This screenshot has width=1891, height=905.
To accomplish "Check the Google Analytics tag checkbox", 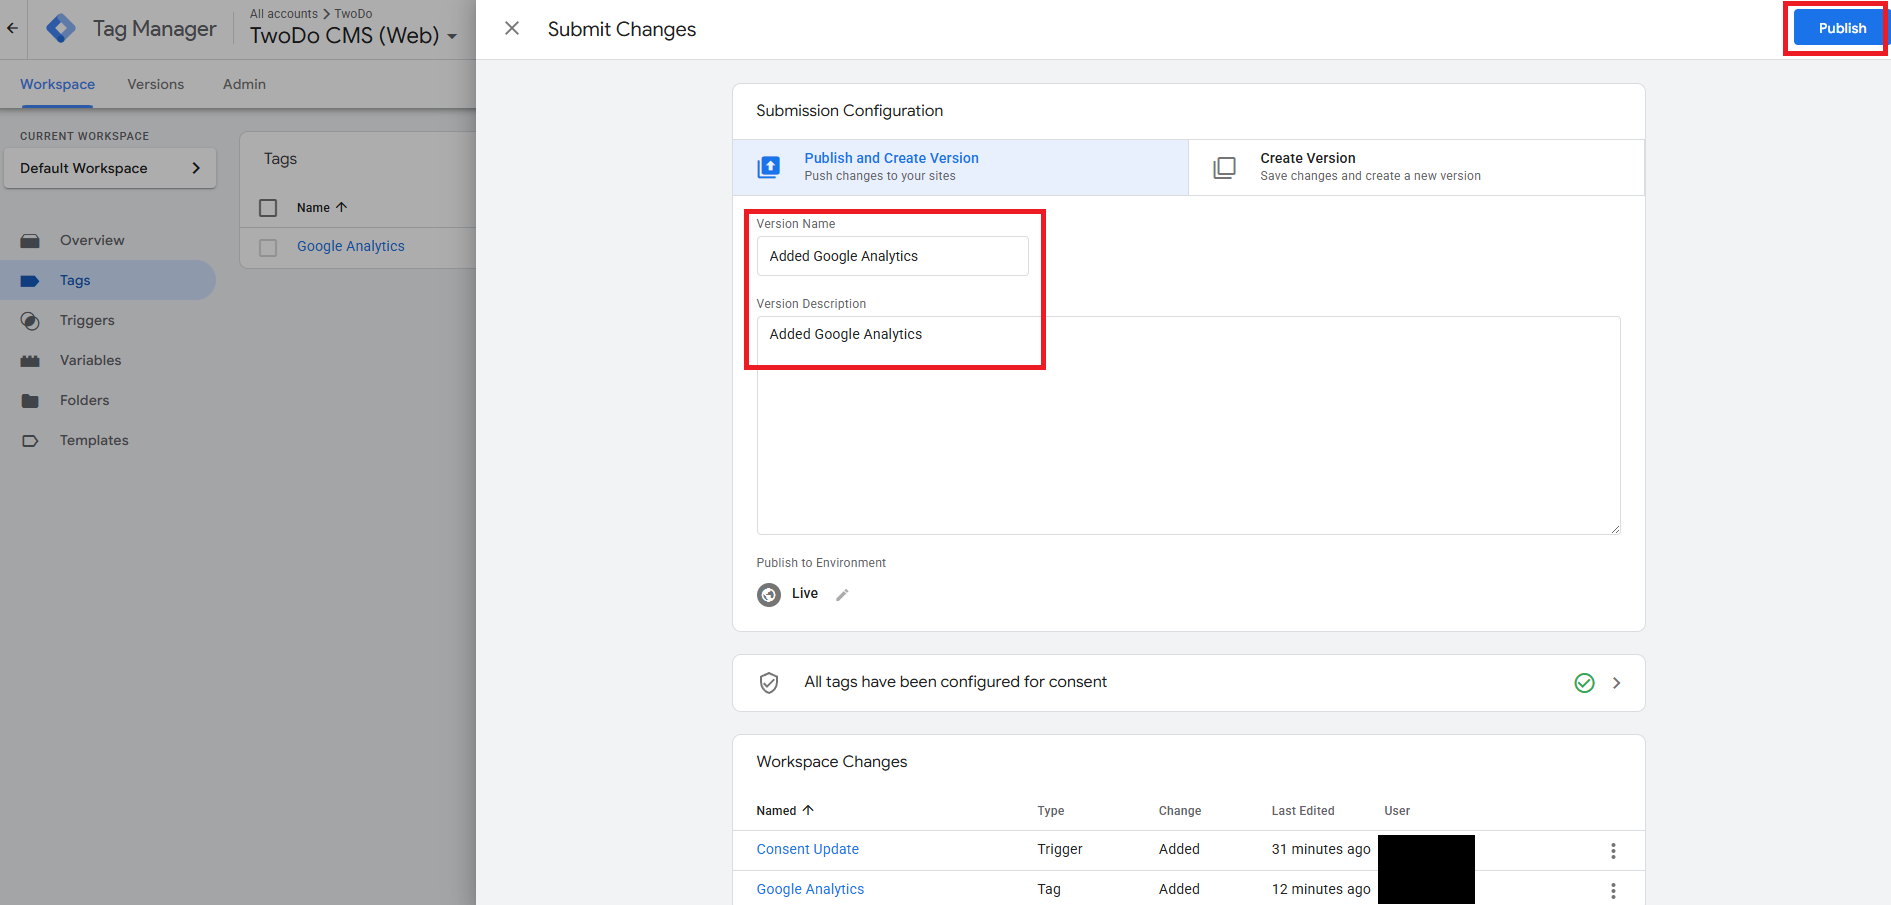I will (268, 247).
